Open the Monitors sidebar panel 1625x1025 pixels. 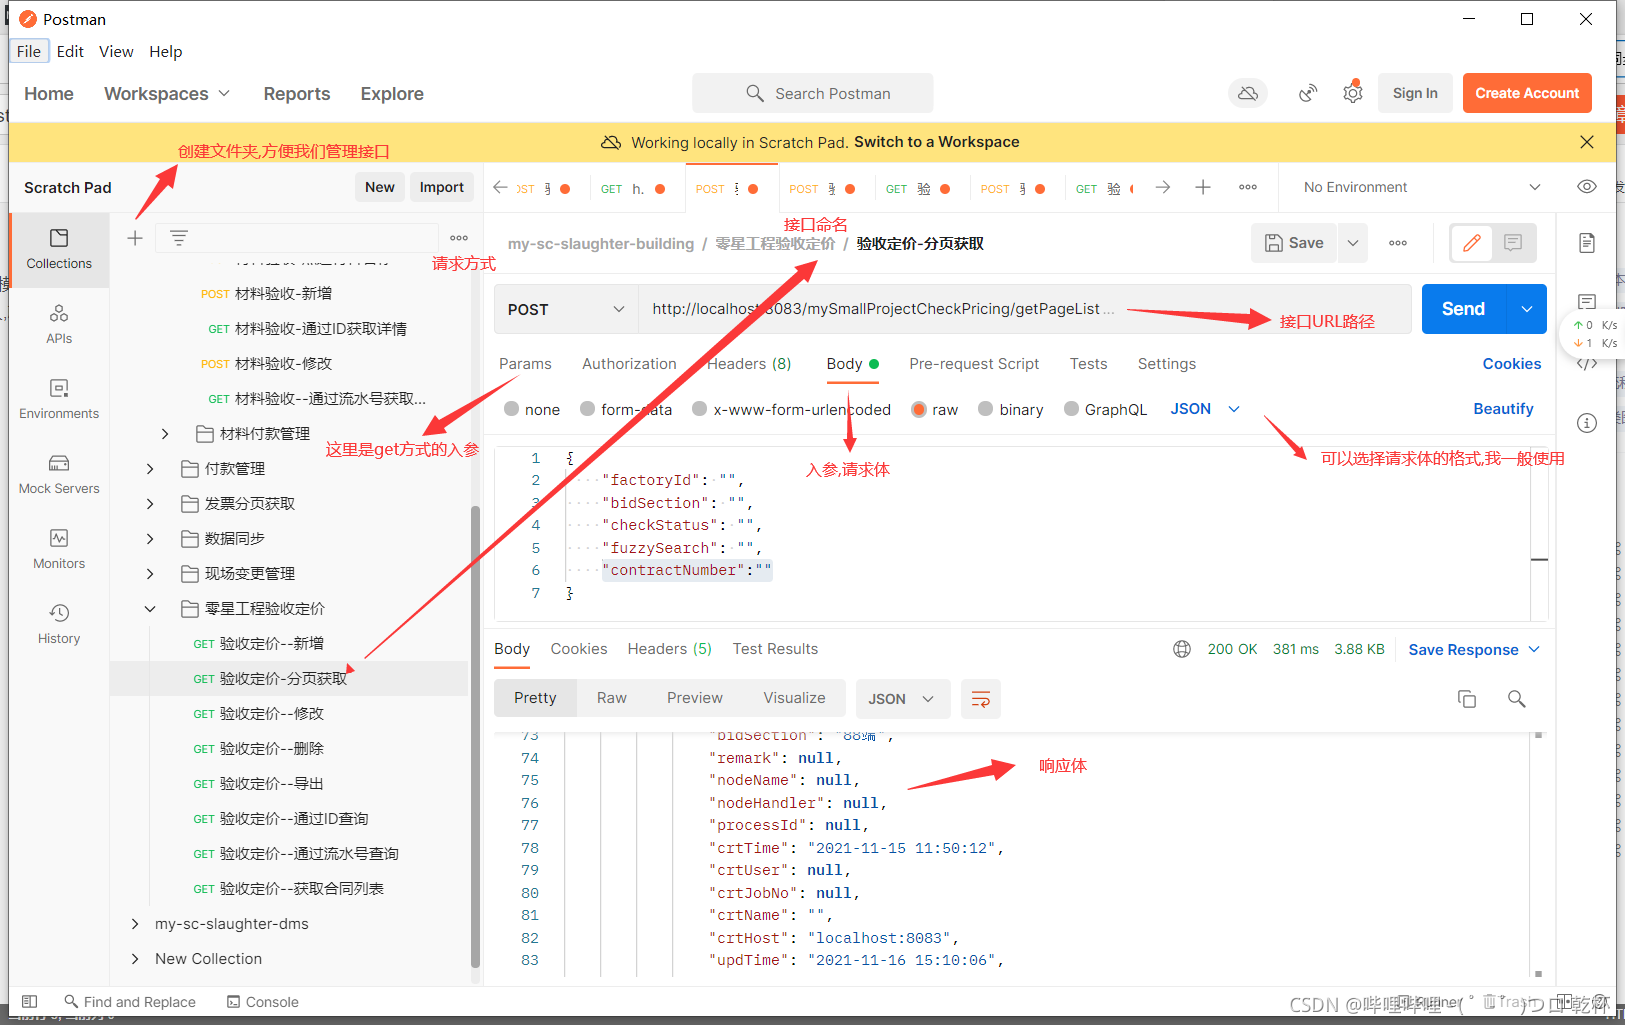click(59, 549)
